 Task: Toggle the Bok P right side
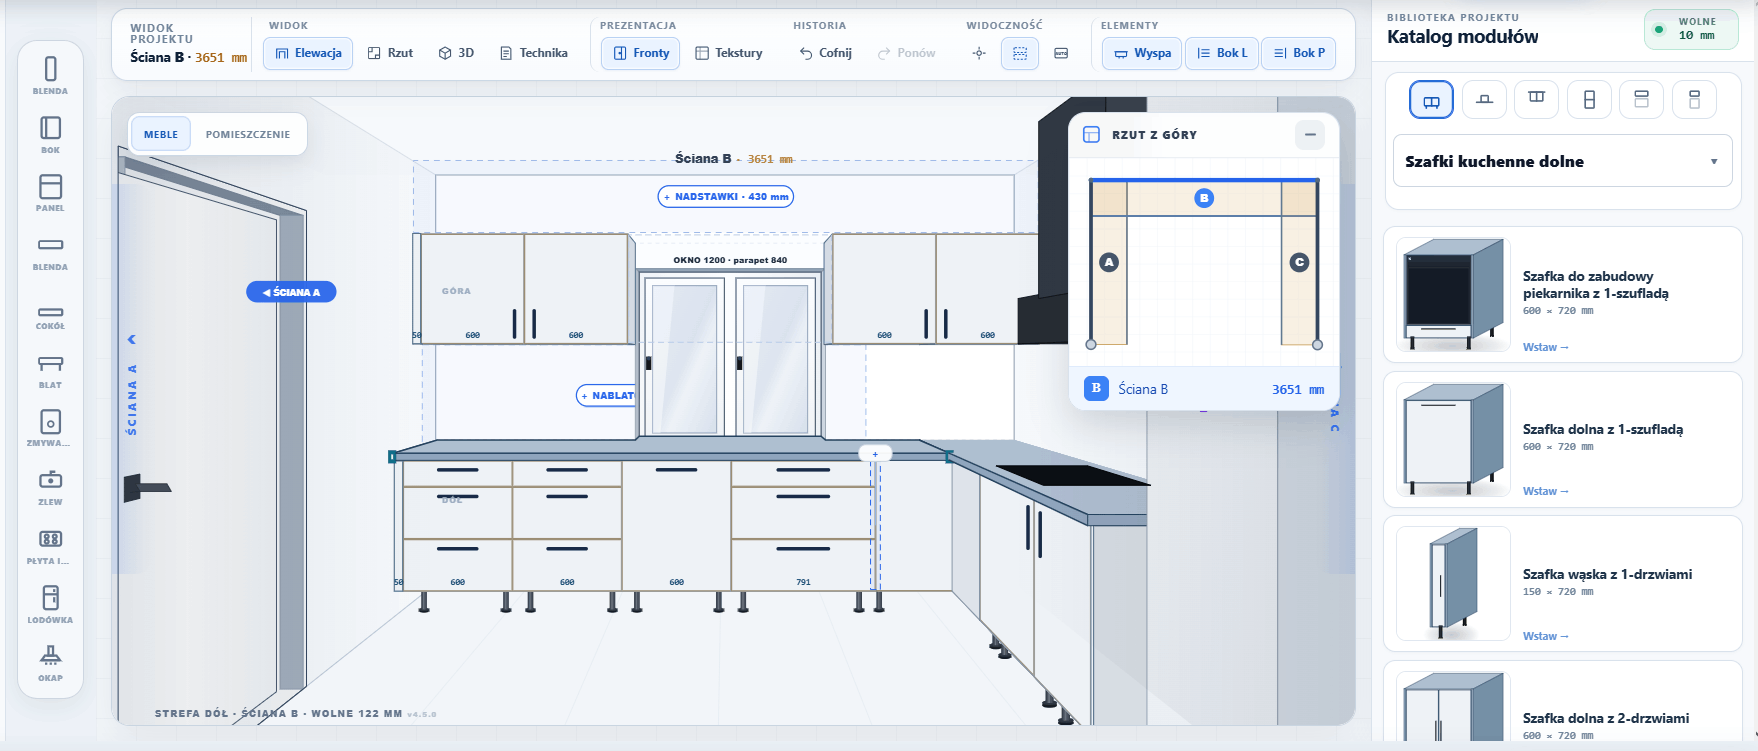(1299, 53)
